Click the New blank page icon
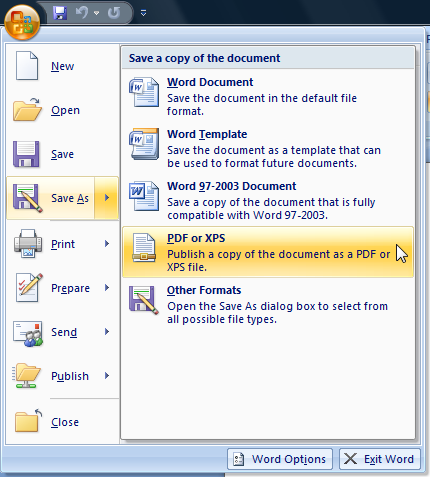 click(x=27, y=66)
